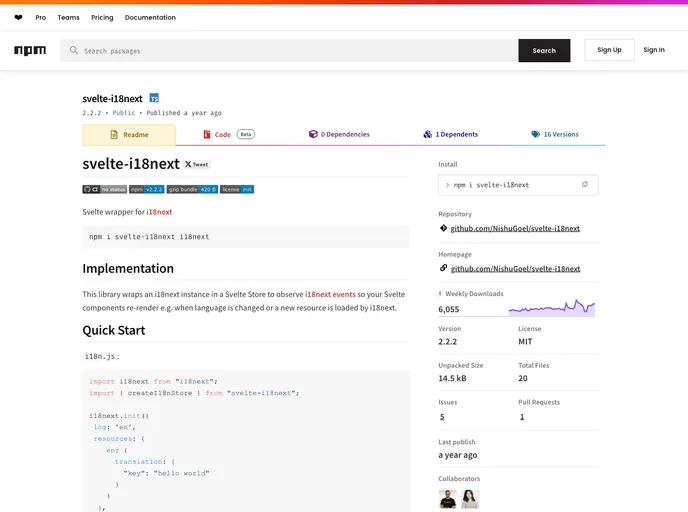The image size is (688, 512).
Task: Click the license mit badge
Action: click(x=237, y=189)
